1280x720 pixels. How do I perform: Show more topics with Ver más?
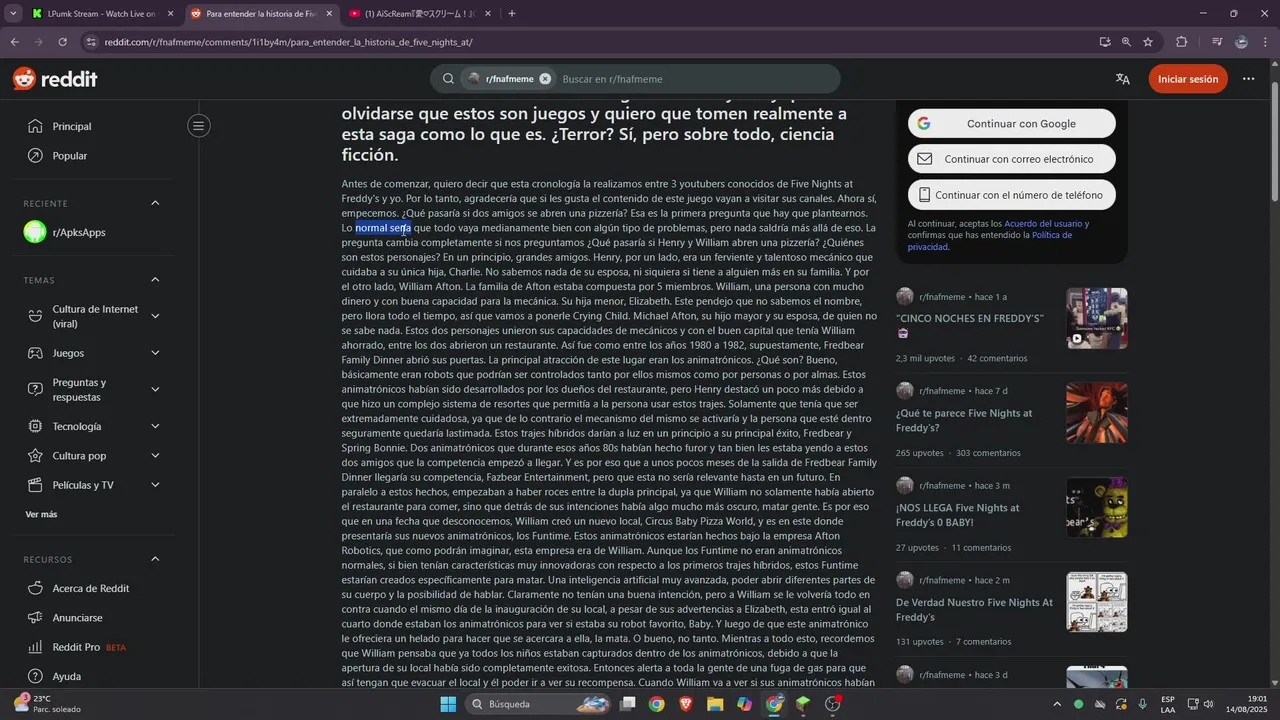click(x=41, y=514)
